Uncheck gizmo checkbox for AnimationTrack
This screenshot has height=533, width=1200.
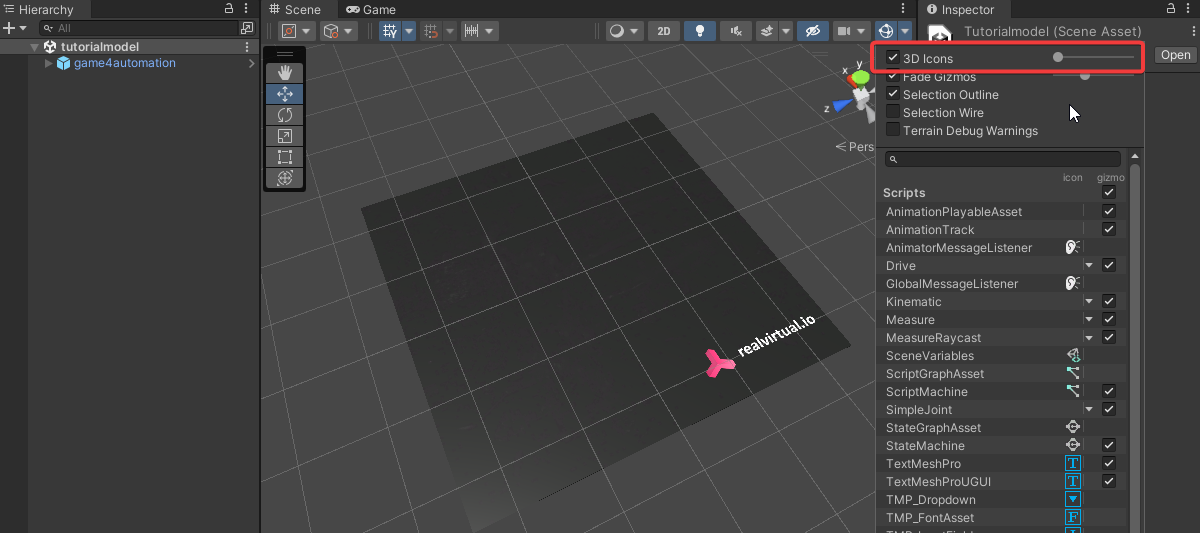pyautogui.click(x=1108, y=230)
